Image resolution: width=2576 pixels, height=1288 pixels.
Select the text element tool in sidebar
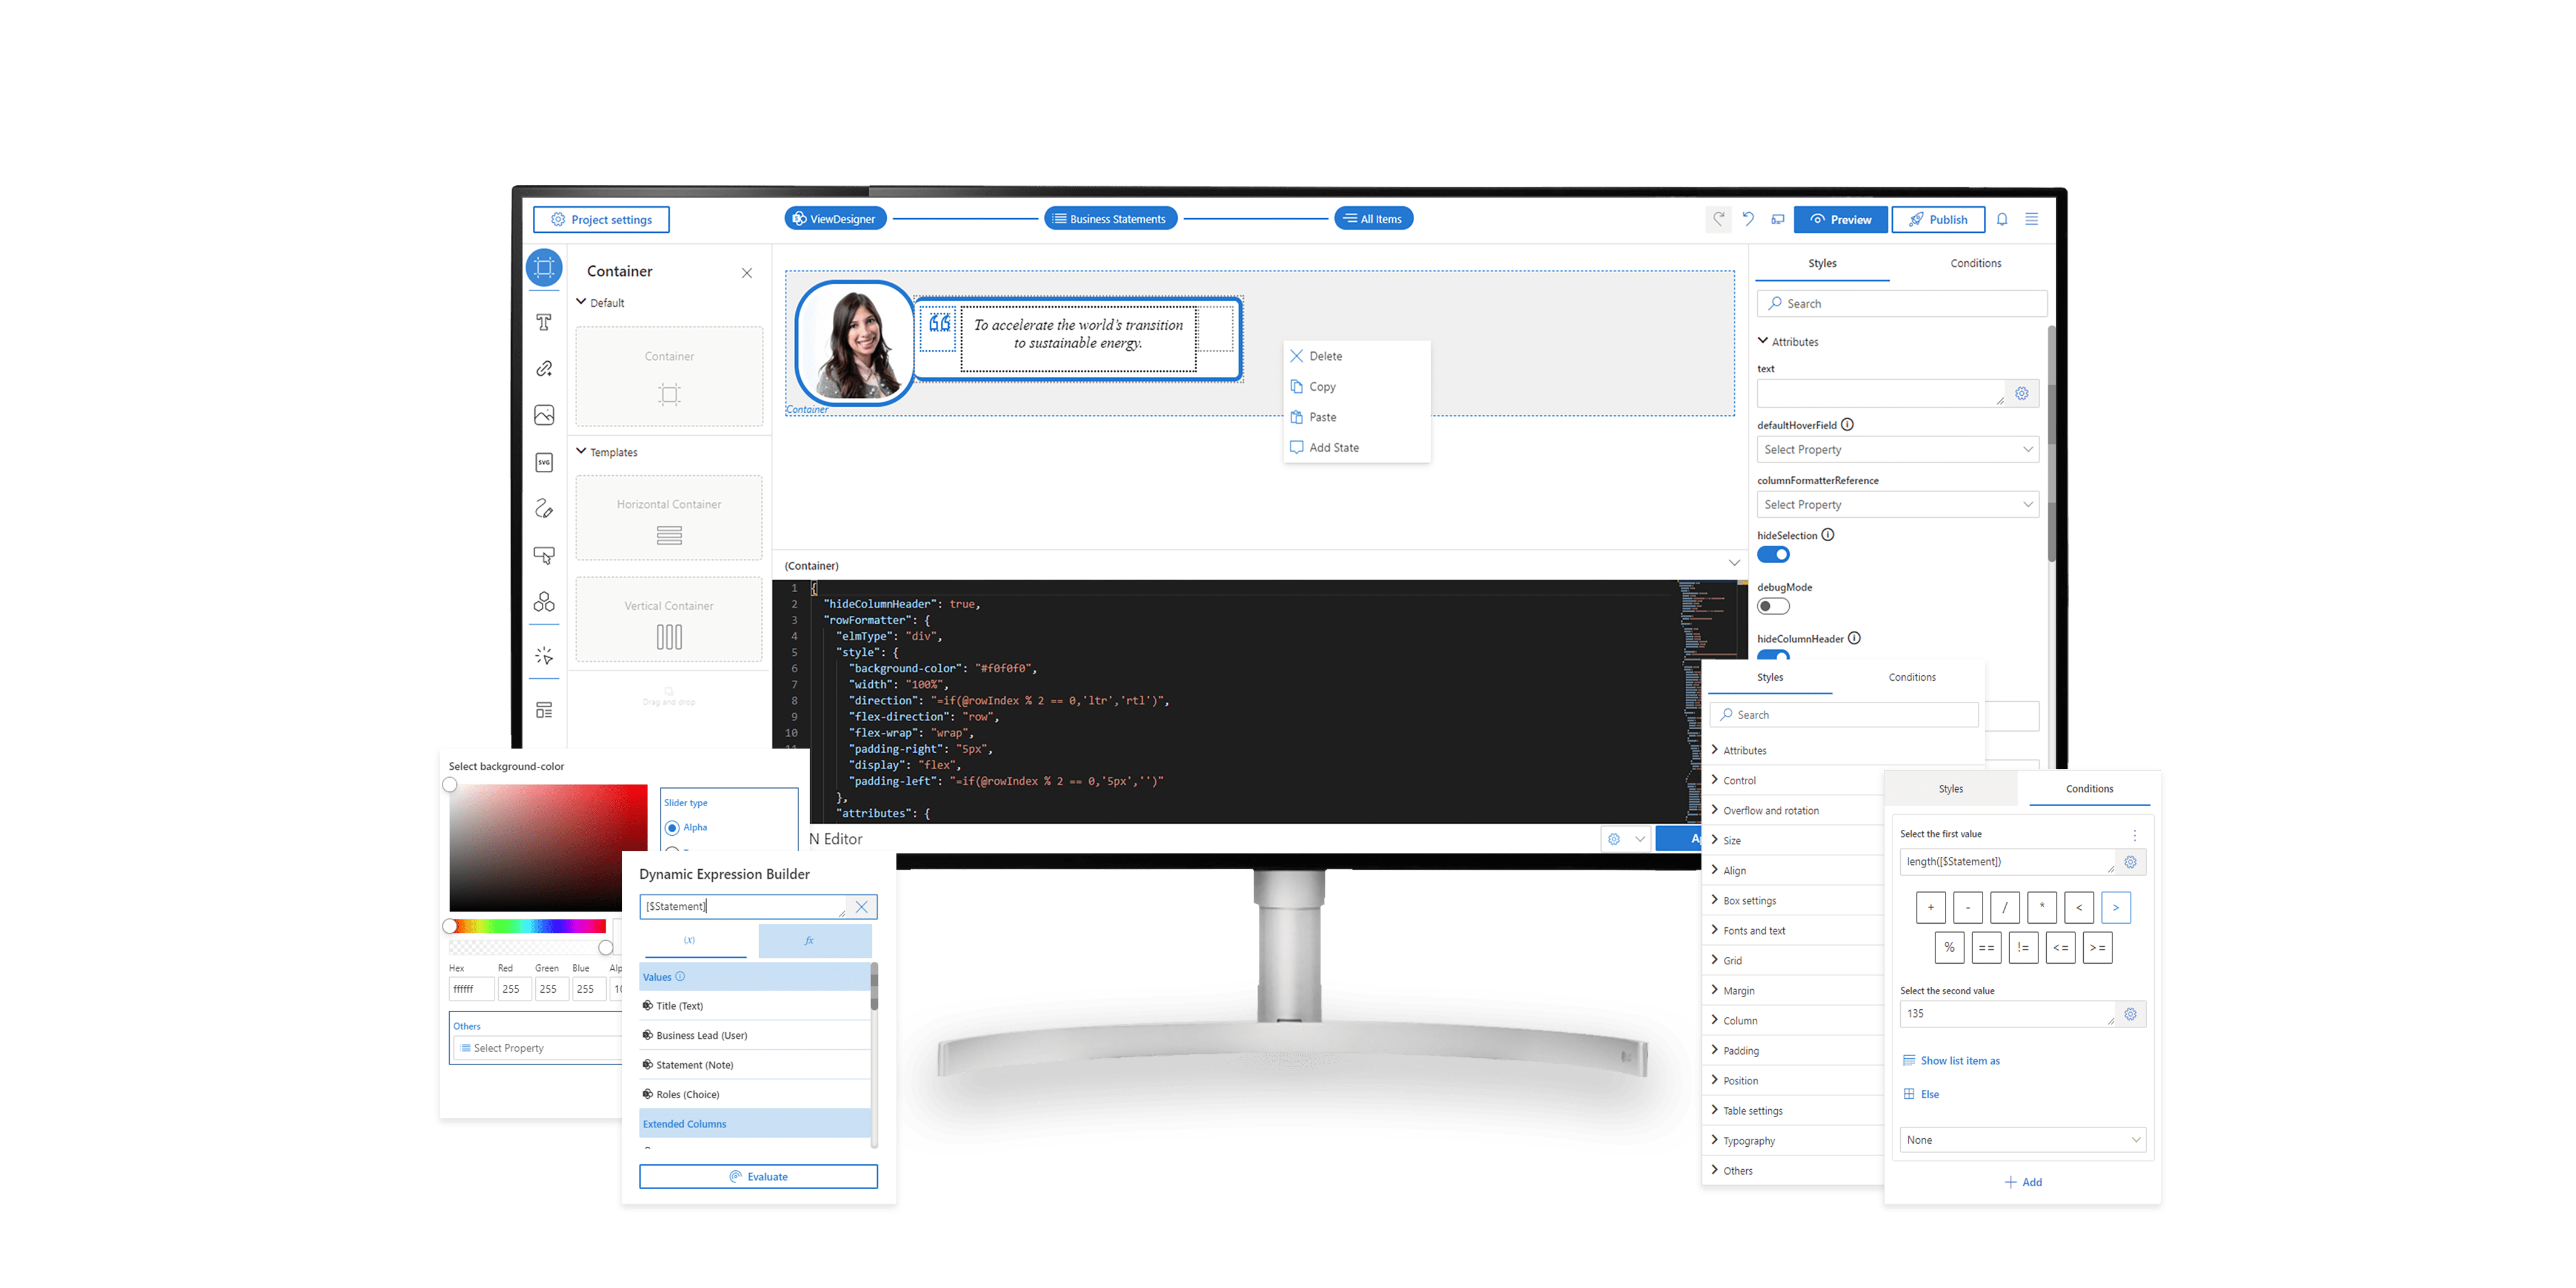pos(544,322)
